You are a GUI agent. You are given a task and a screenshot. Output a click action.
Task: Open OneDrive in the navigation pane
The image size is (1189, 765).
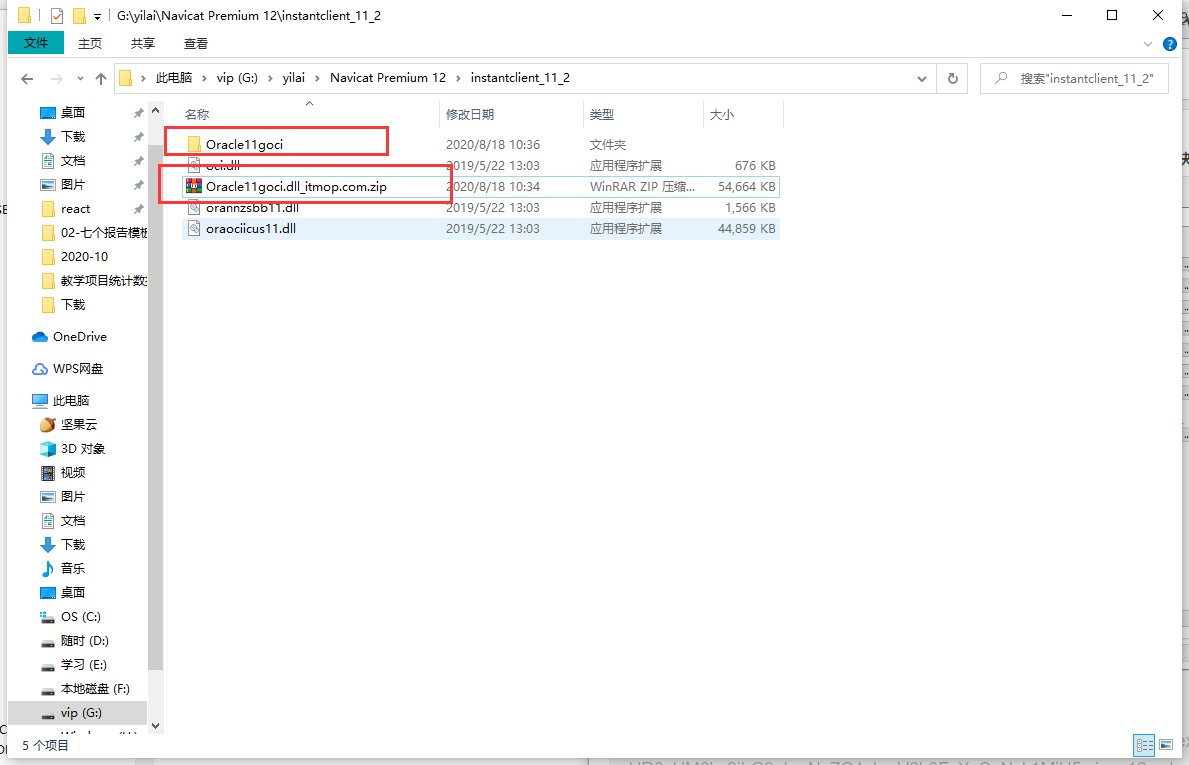click(80, 337)
